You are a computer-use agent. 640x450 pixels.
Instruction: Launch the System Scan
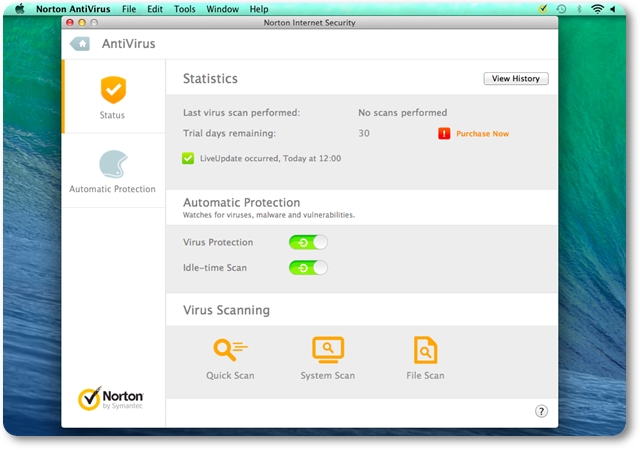328,359
